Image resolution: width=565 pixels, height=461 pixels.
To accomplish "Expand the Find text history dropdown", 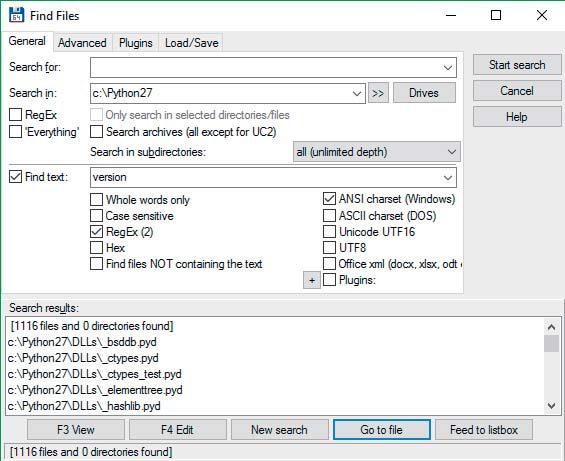I will tap(448, 177).
